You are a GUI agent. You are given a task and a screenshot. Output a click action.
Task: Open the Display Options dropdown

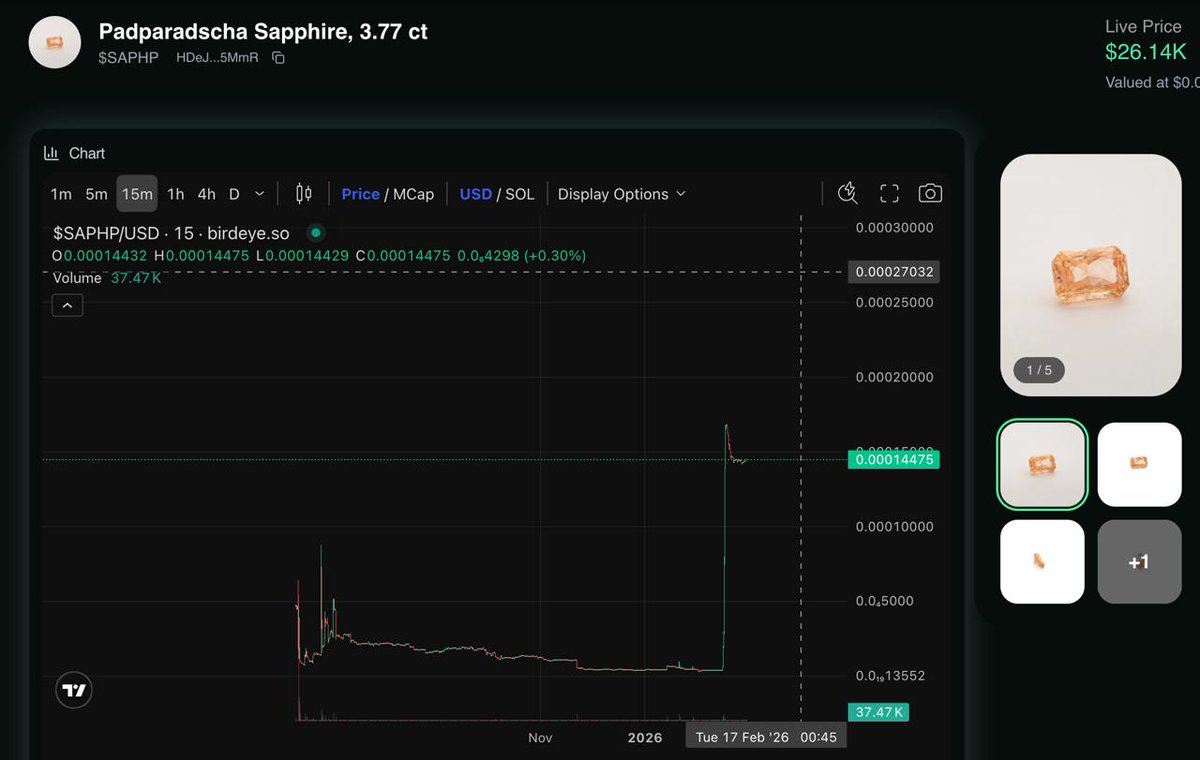point(621,194)
